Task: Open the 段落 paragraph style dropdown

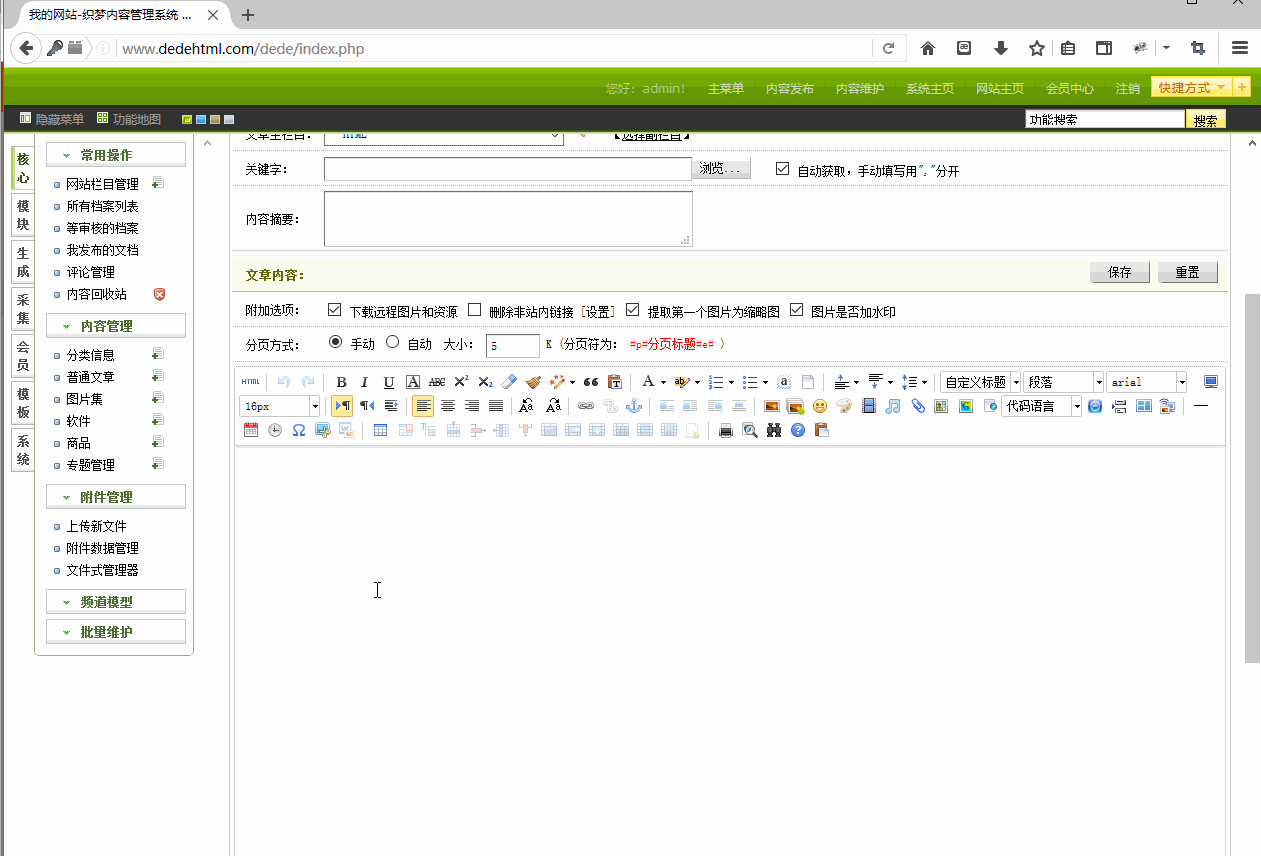Action: pos(1063,381)
